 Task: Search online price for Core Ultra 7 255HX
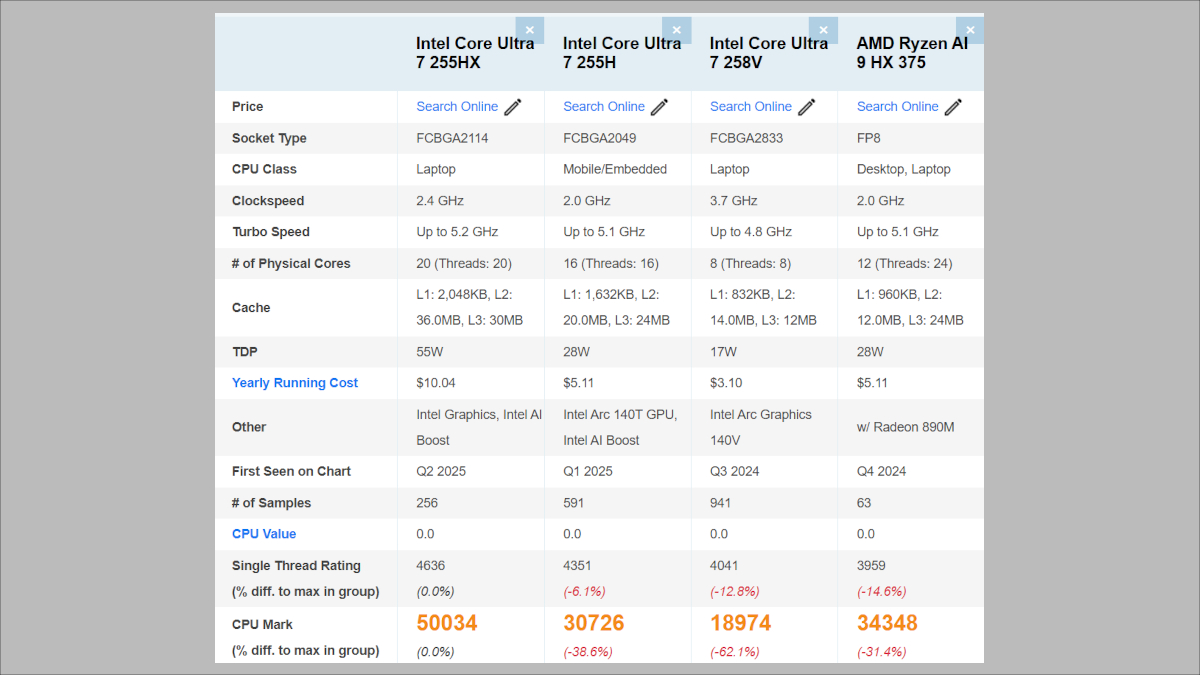click(x=457, y=107)
